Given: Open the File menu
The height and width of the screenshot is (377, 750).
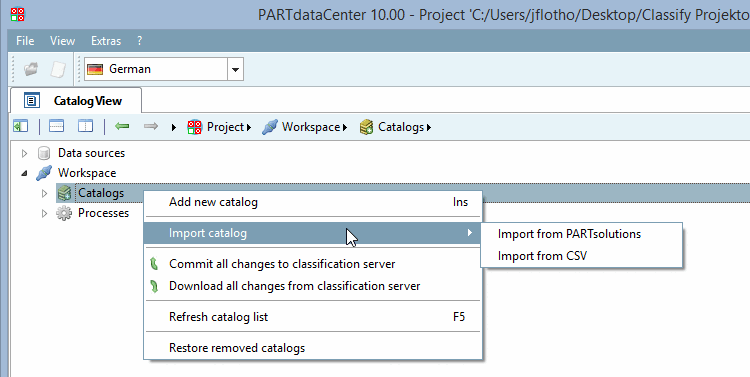Looking at the screenshot, I should click(25, 41).
